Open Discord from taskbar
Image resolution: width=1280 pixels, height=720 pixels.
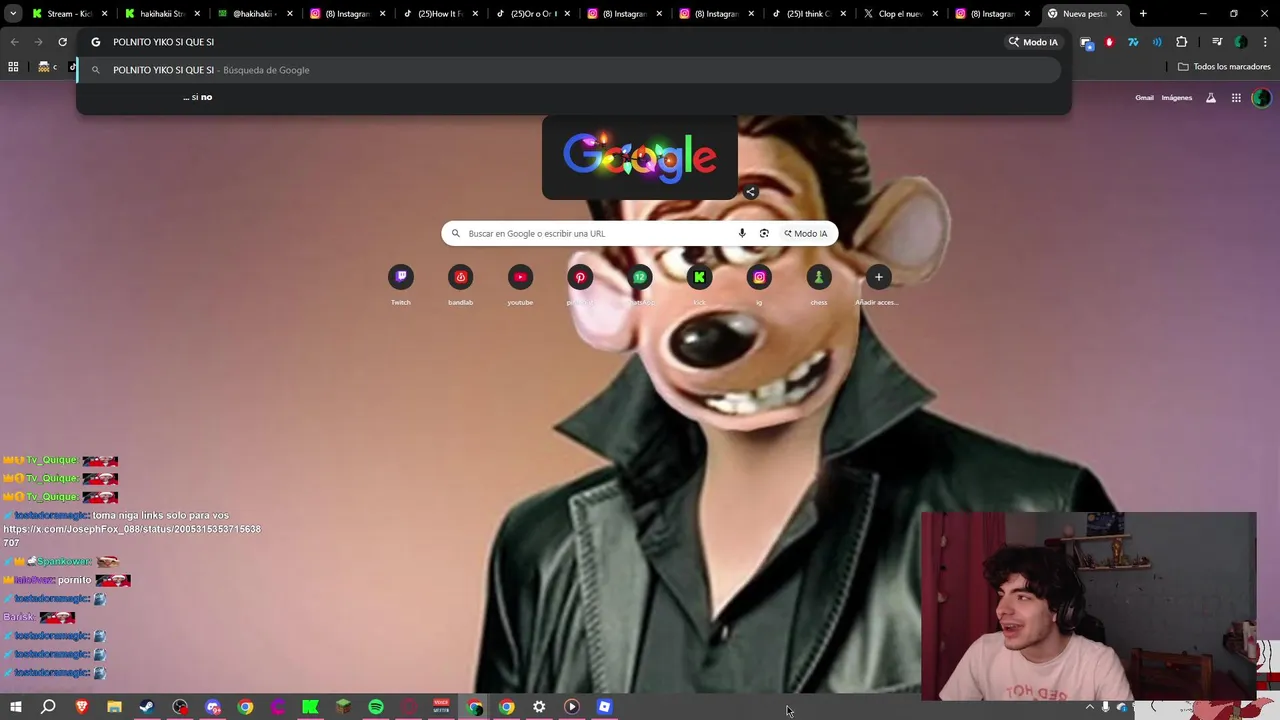pos(213,707)
